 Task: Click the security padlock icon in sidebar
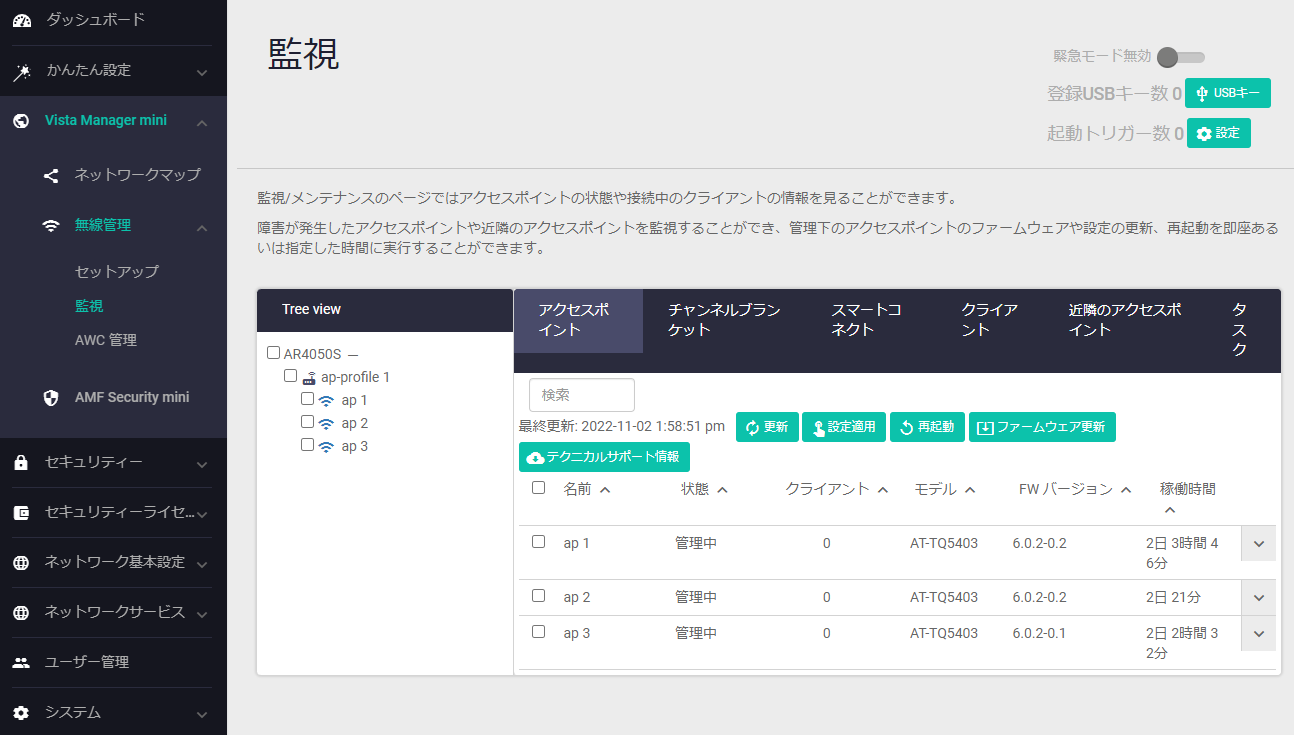click(21, 463)
